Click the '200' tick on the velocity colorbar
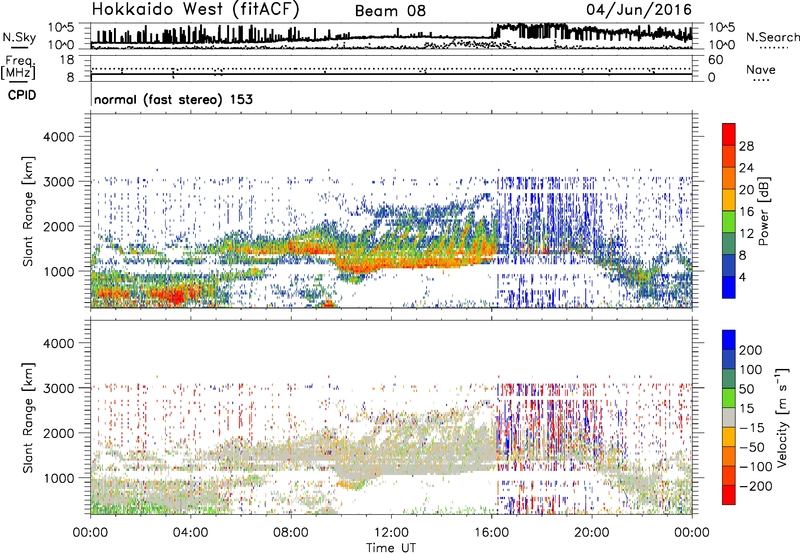The image size is (800, 554). click(x=751, y=350)
